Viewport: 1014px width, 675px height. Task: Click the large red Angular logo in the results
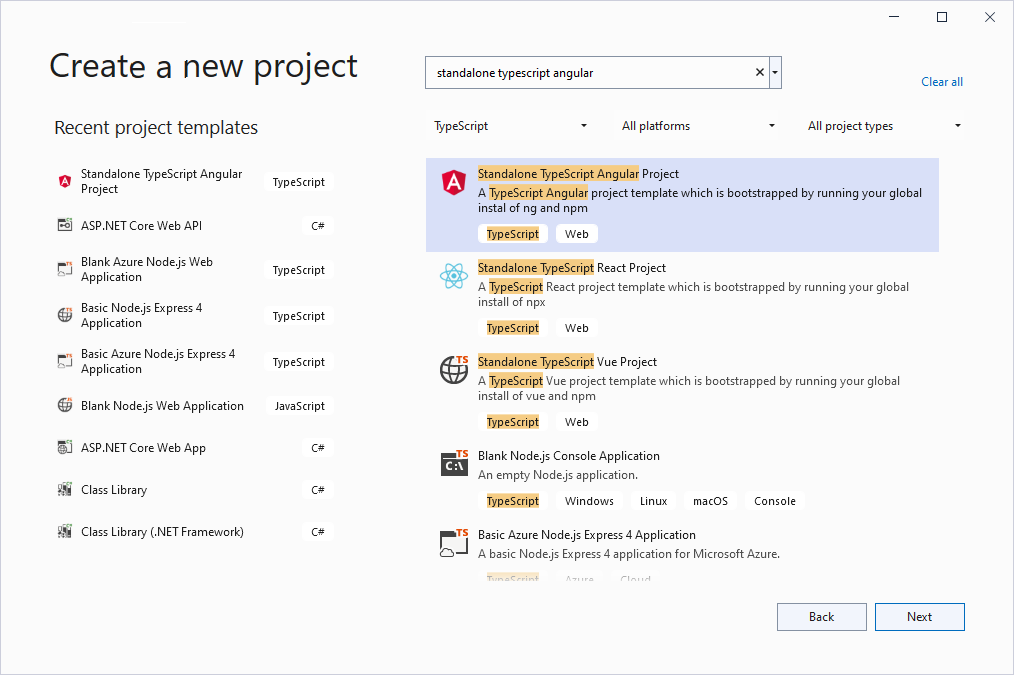pos(454,182)
